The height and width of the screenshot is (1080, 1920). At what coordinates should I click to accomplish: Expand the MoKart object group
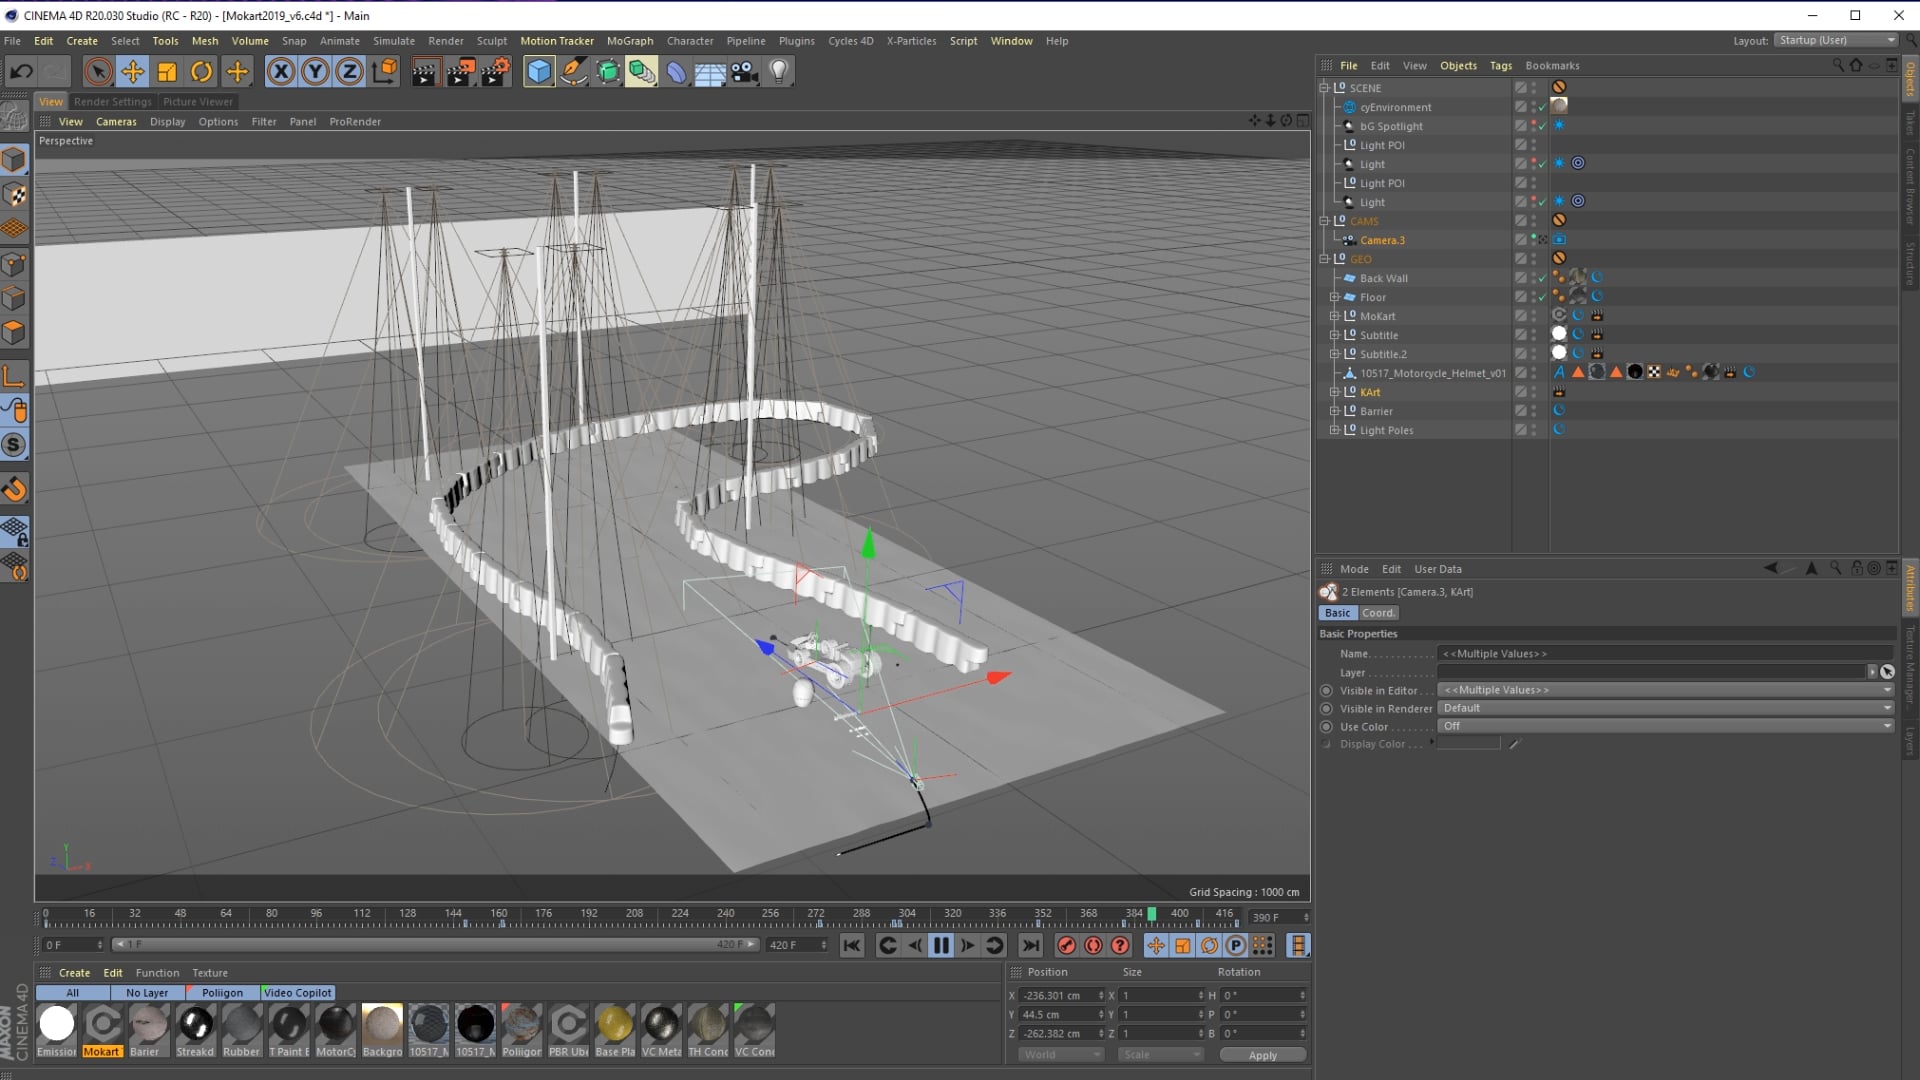click(1334, 316)
